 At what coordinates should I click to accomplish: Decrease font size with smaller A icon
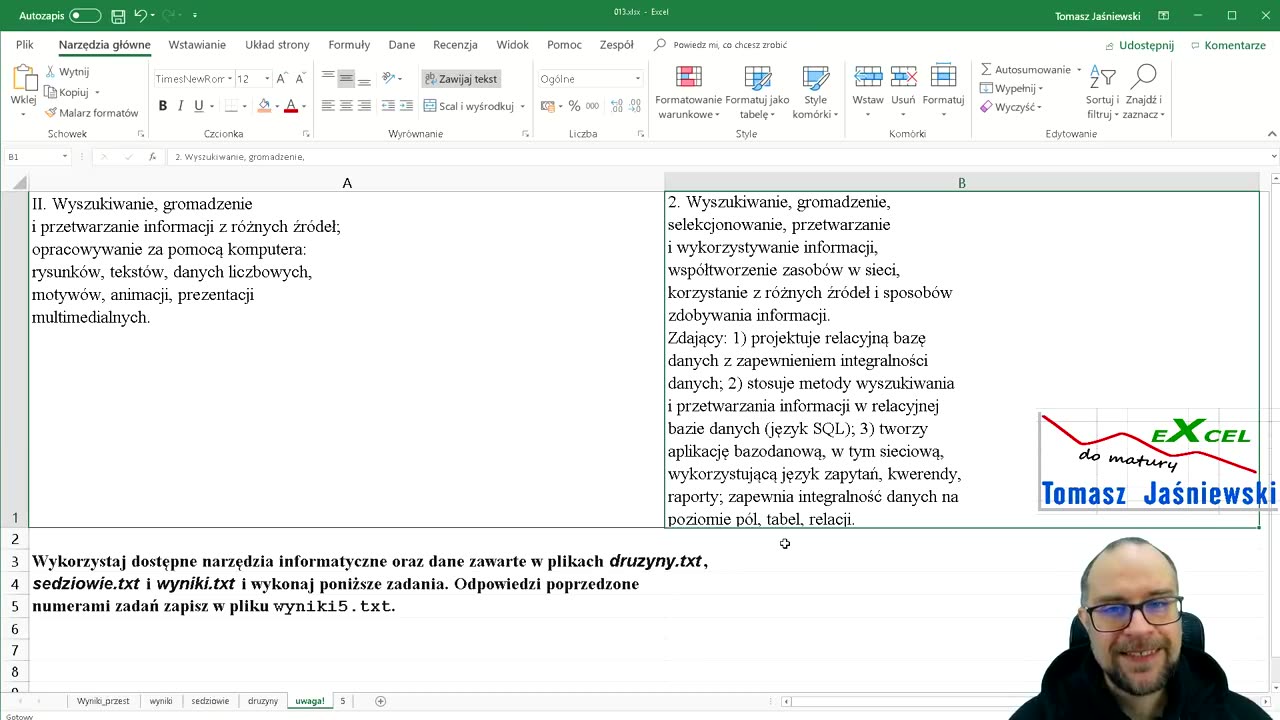coord(299,79)
